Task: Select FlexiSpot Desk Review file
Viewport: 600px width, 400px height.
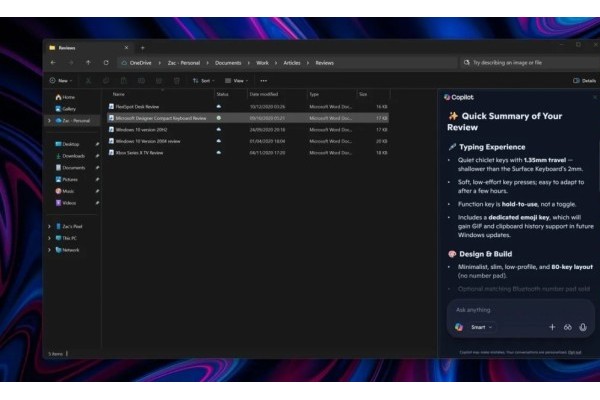Action: point(248,107)
